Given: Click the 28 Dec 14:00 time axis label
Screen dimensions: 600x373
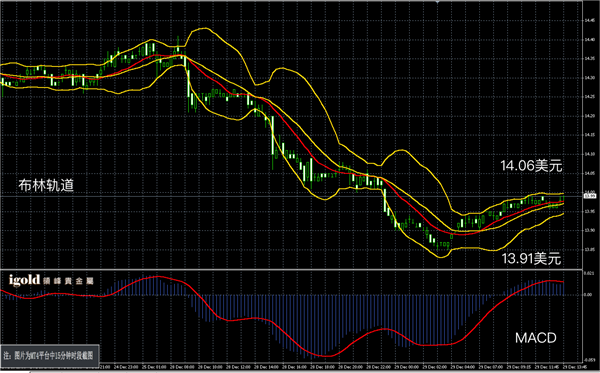Looking at the screenshot, I should (x=266, y=367).
